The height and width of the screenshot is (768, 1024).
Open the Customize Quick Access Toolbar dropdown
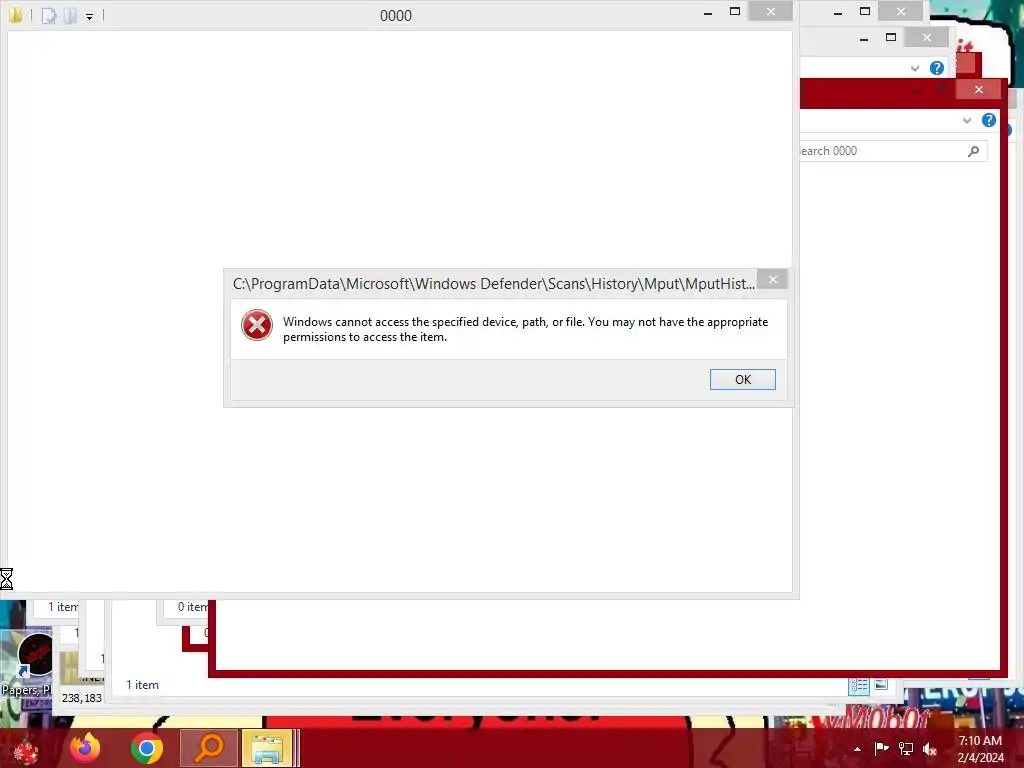tap(89, 16)
